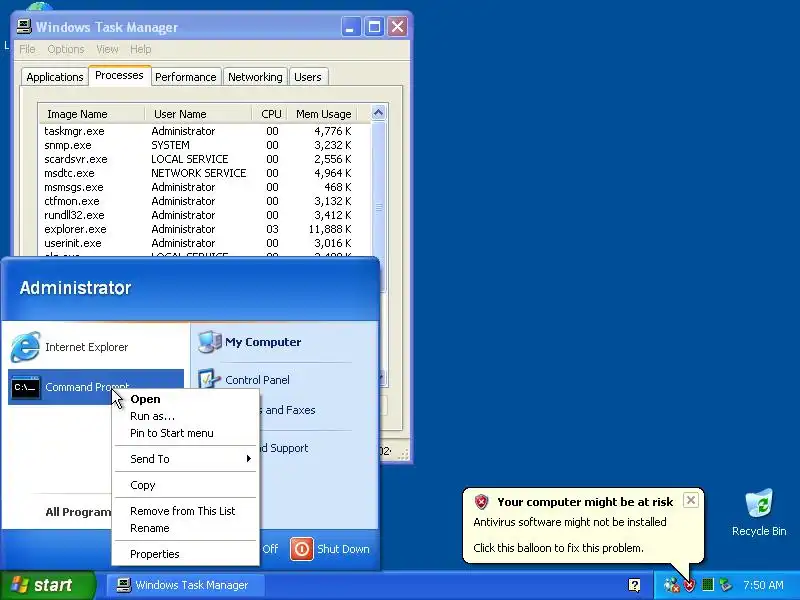Viewport: 800px width, 600px height.
Task: Sort by Mem Usage column header
Action: 322,114
